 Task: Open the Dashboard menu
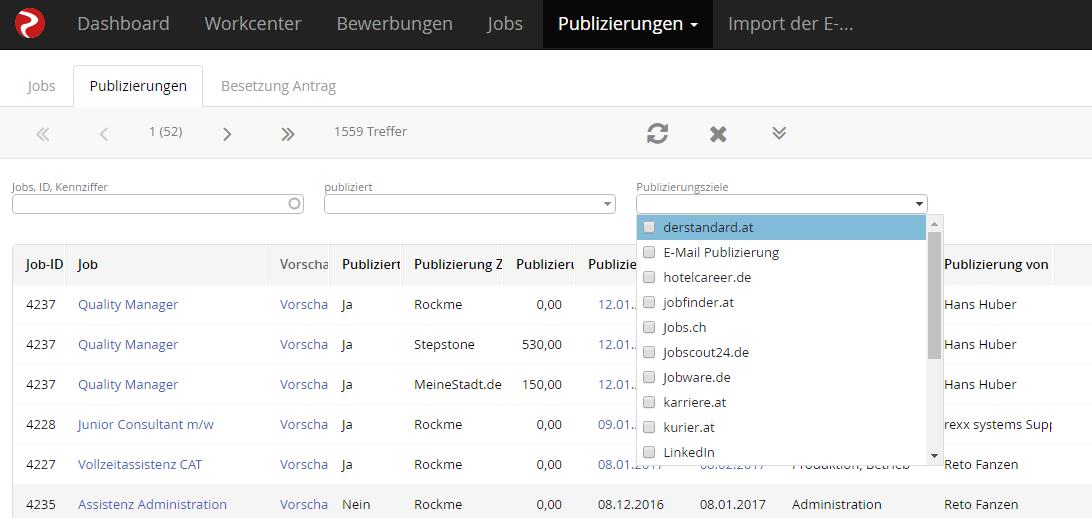[x=123, y=24]
